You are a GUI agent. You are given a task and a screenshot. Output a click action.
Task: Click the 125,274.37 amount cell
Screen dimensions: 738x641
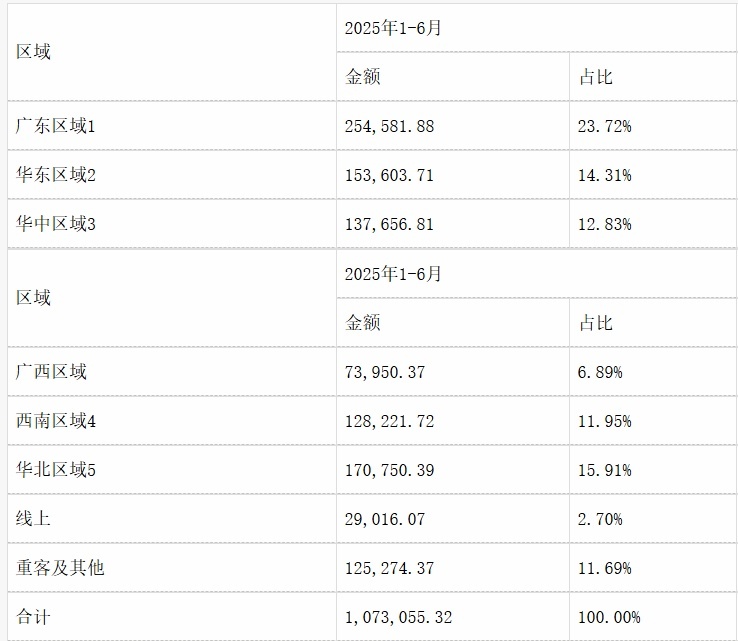[390, 568]
